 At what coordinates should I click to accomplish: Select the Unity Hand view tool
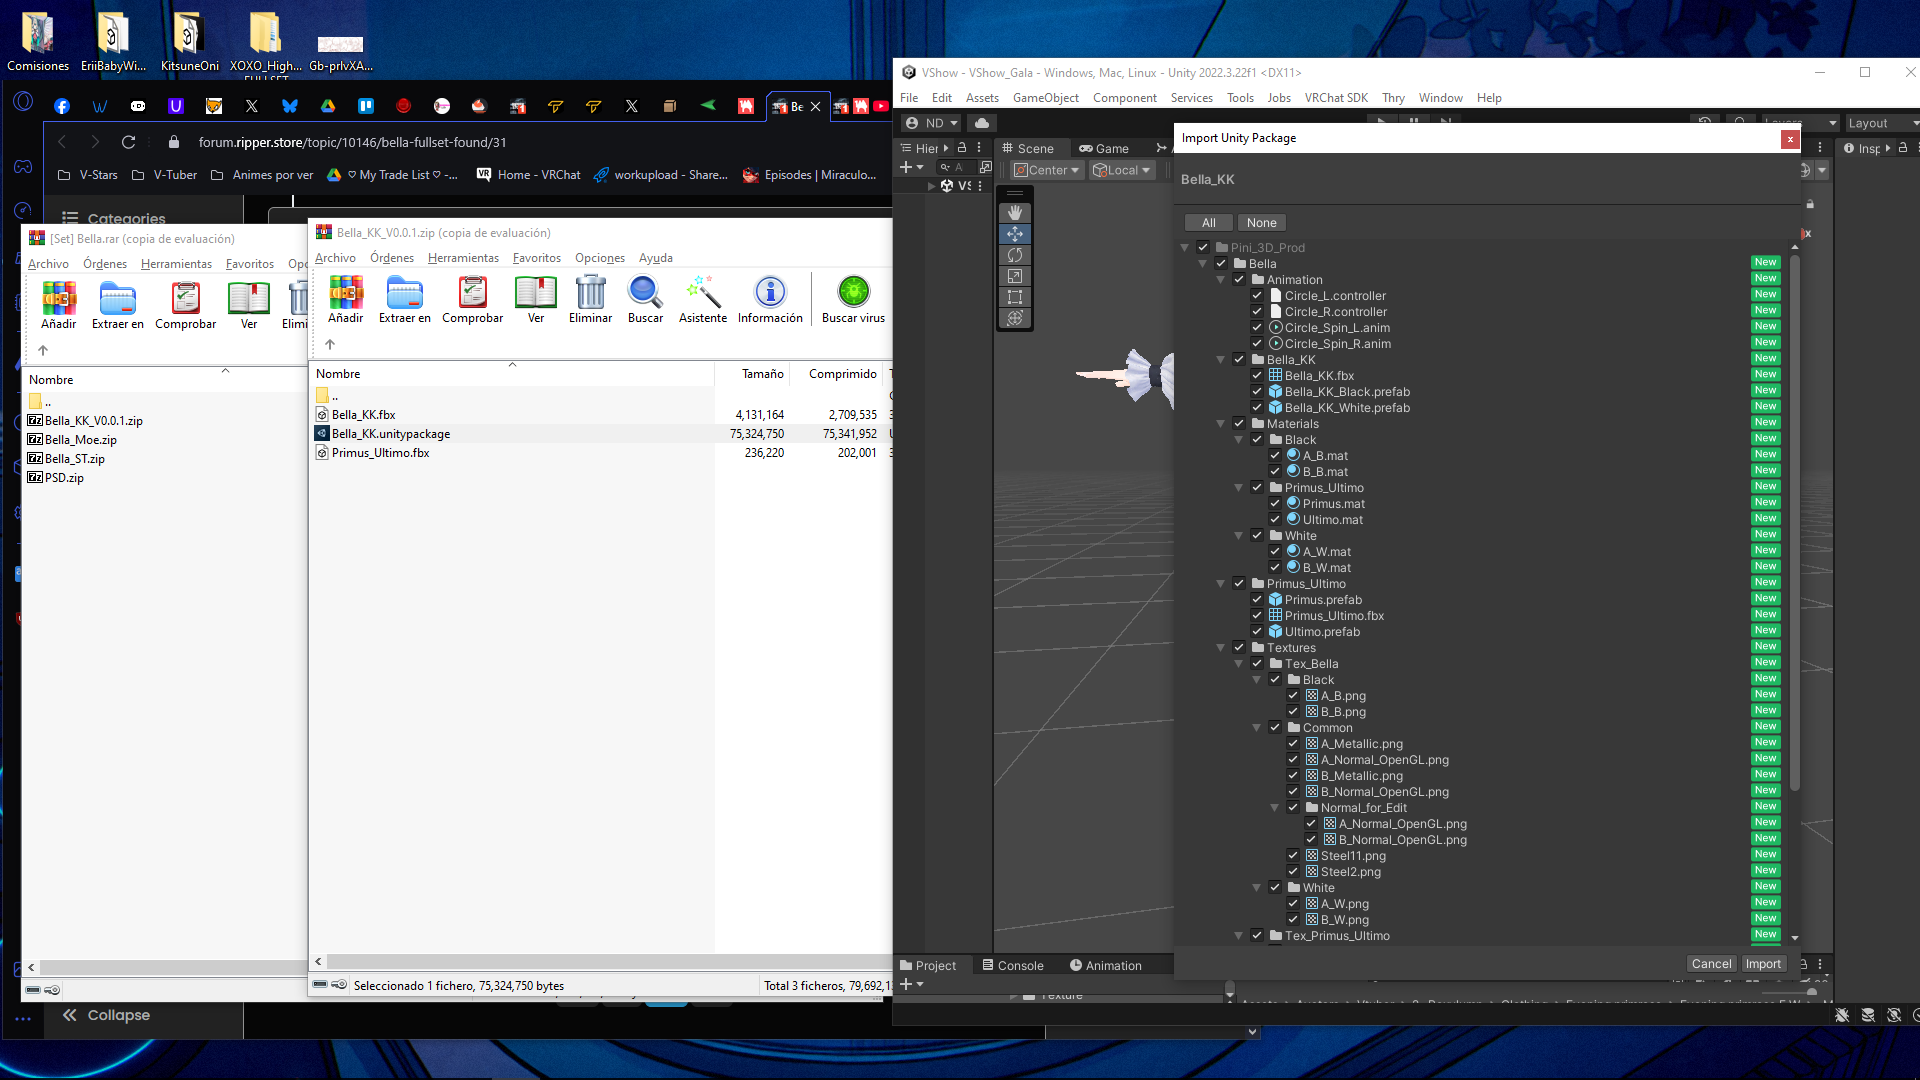(x=1015, y=212)
